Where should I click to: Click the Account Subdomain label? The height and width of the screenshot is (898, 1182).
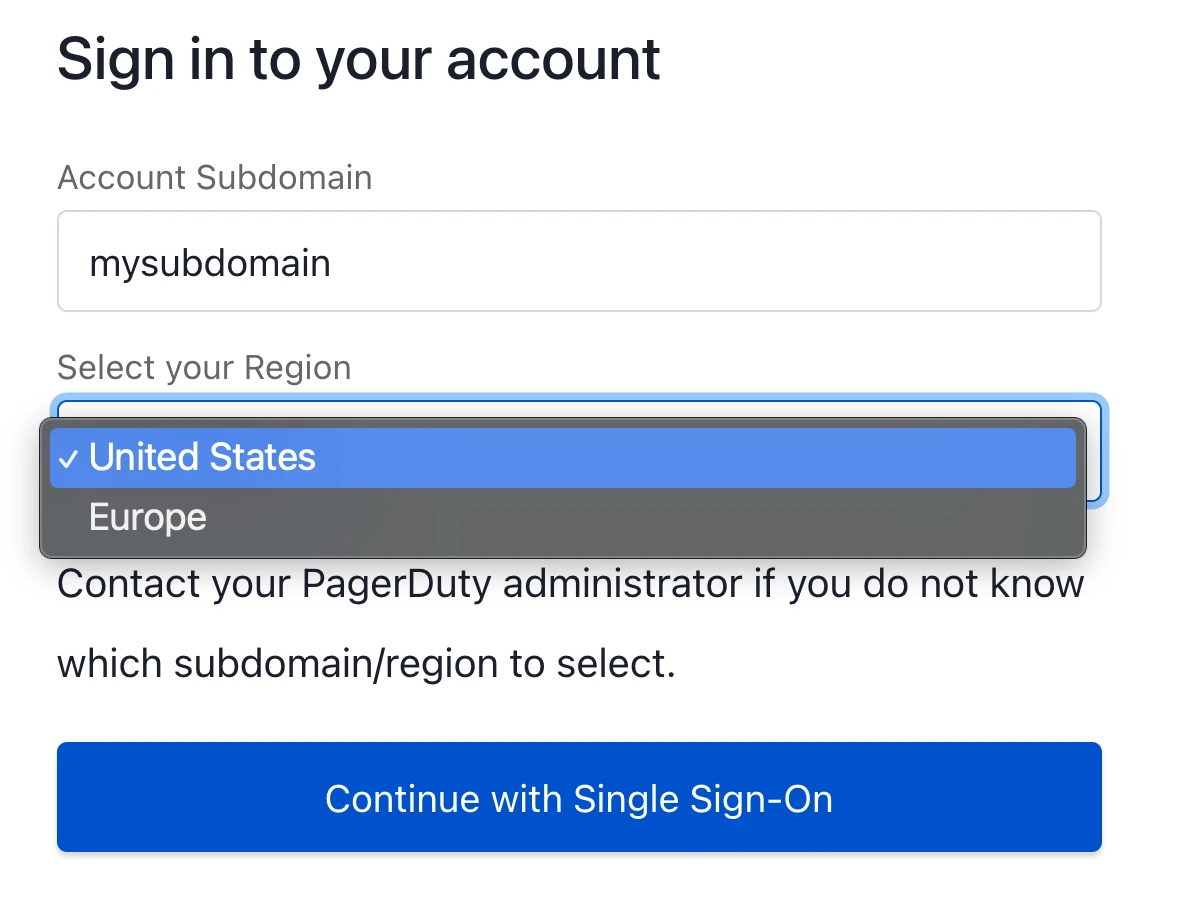tap(215, 178)
